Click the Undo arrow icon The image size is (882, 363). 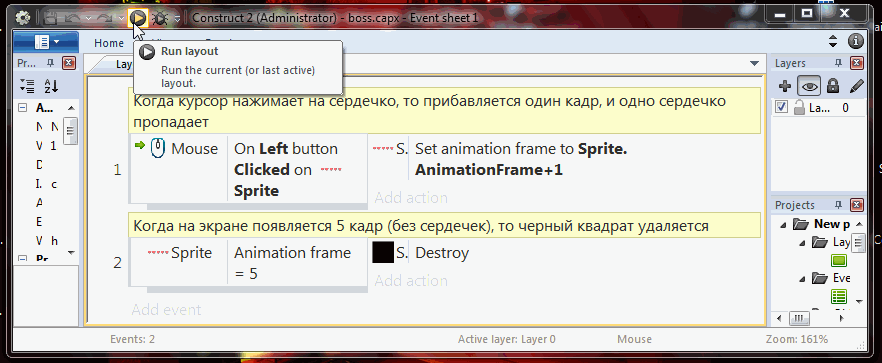[72, 19]
